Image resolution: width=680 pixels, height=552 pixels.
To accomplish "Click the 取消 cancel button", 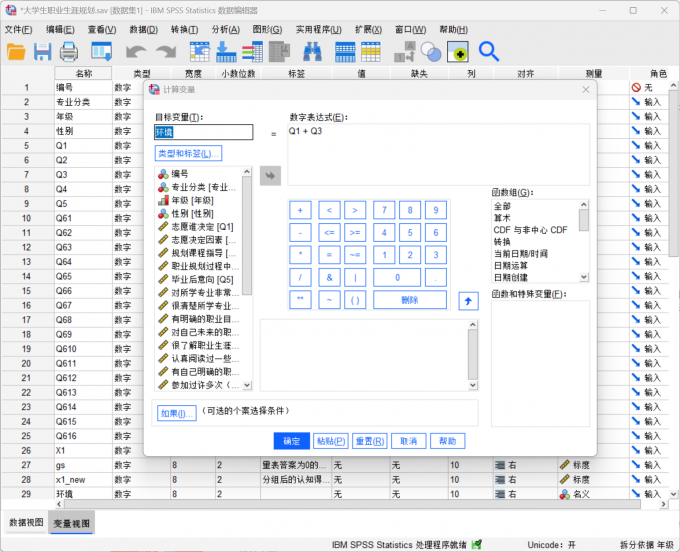I will coord(409,441).
